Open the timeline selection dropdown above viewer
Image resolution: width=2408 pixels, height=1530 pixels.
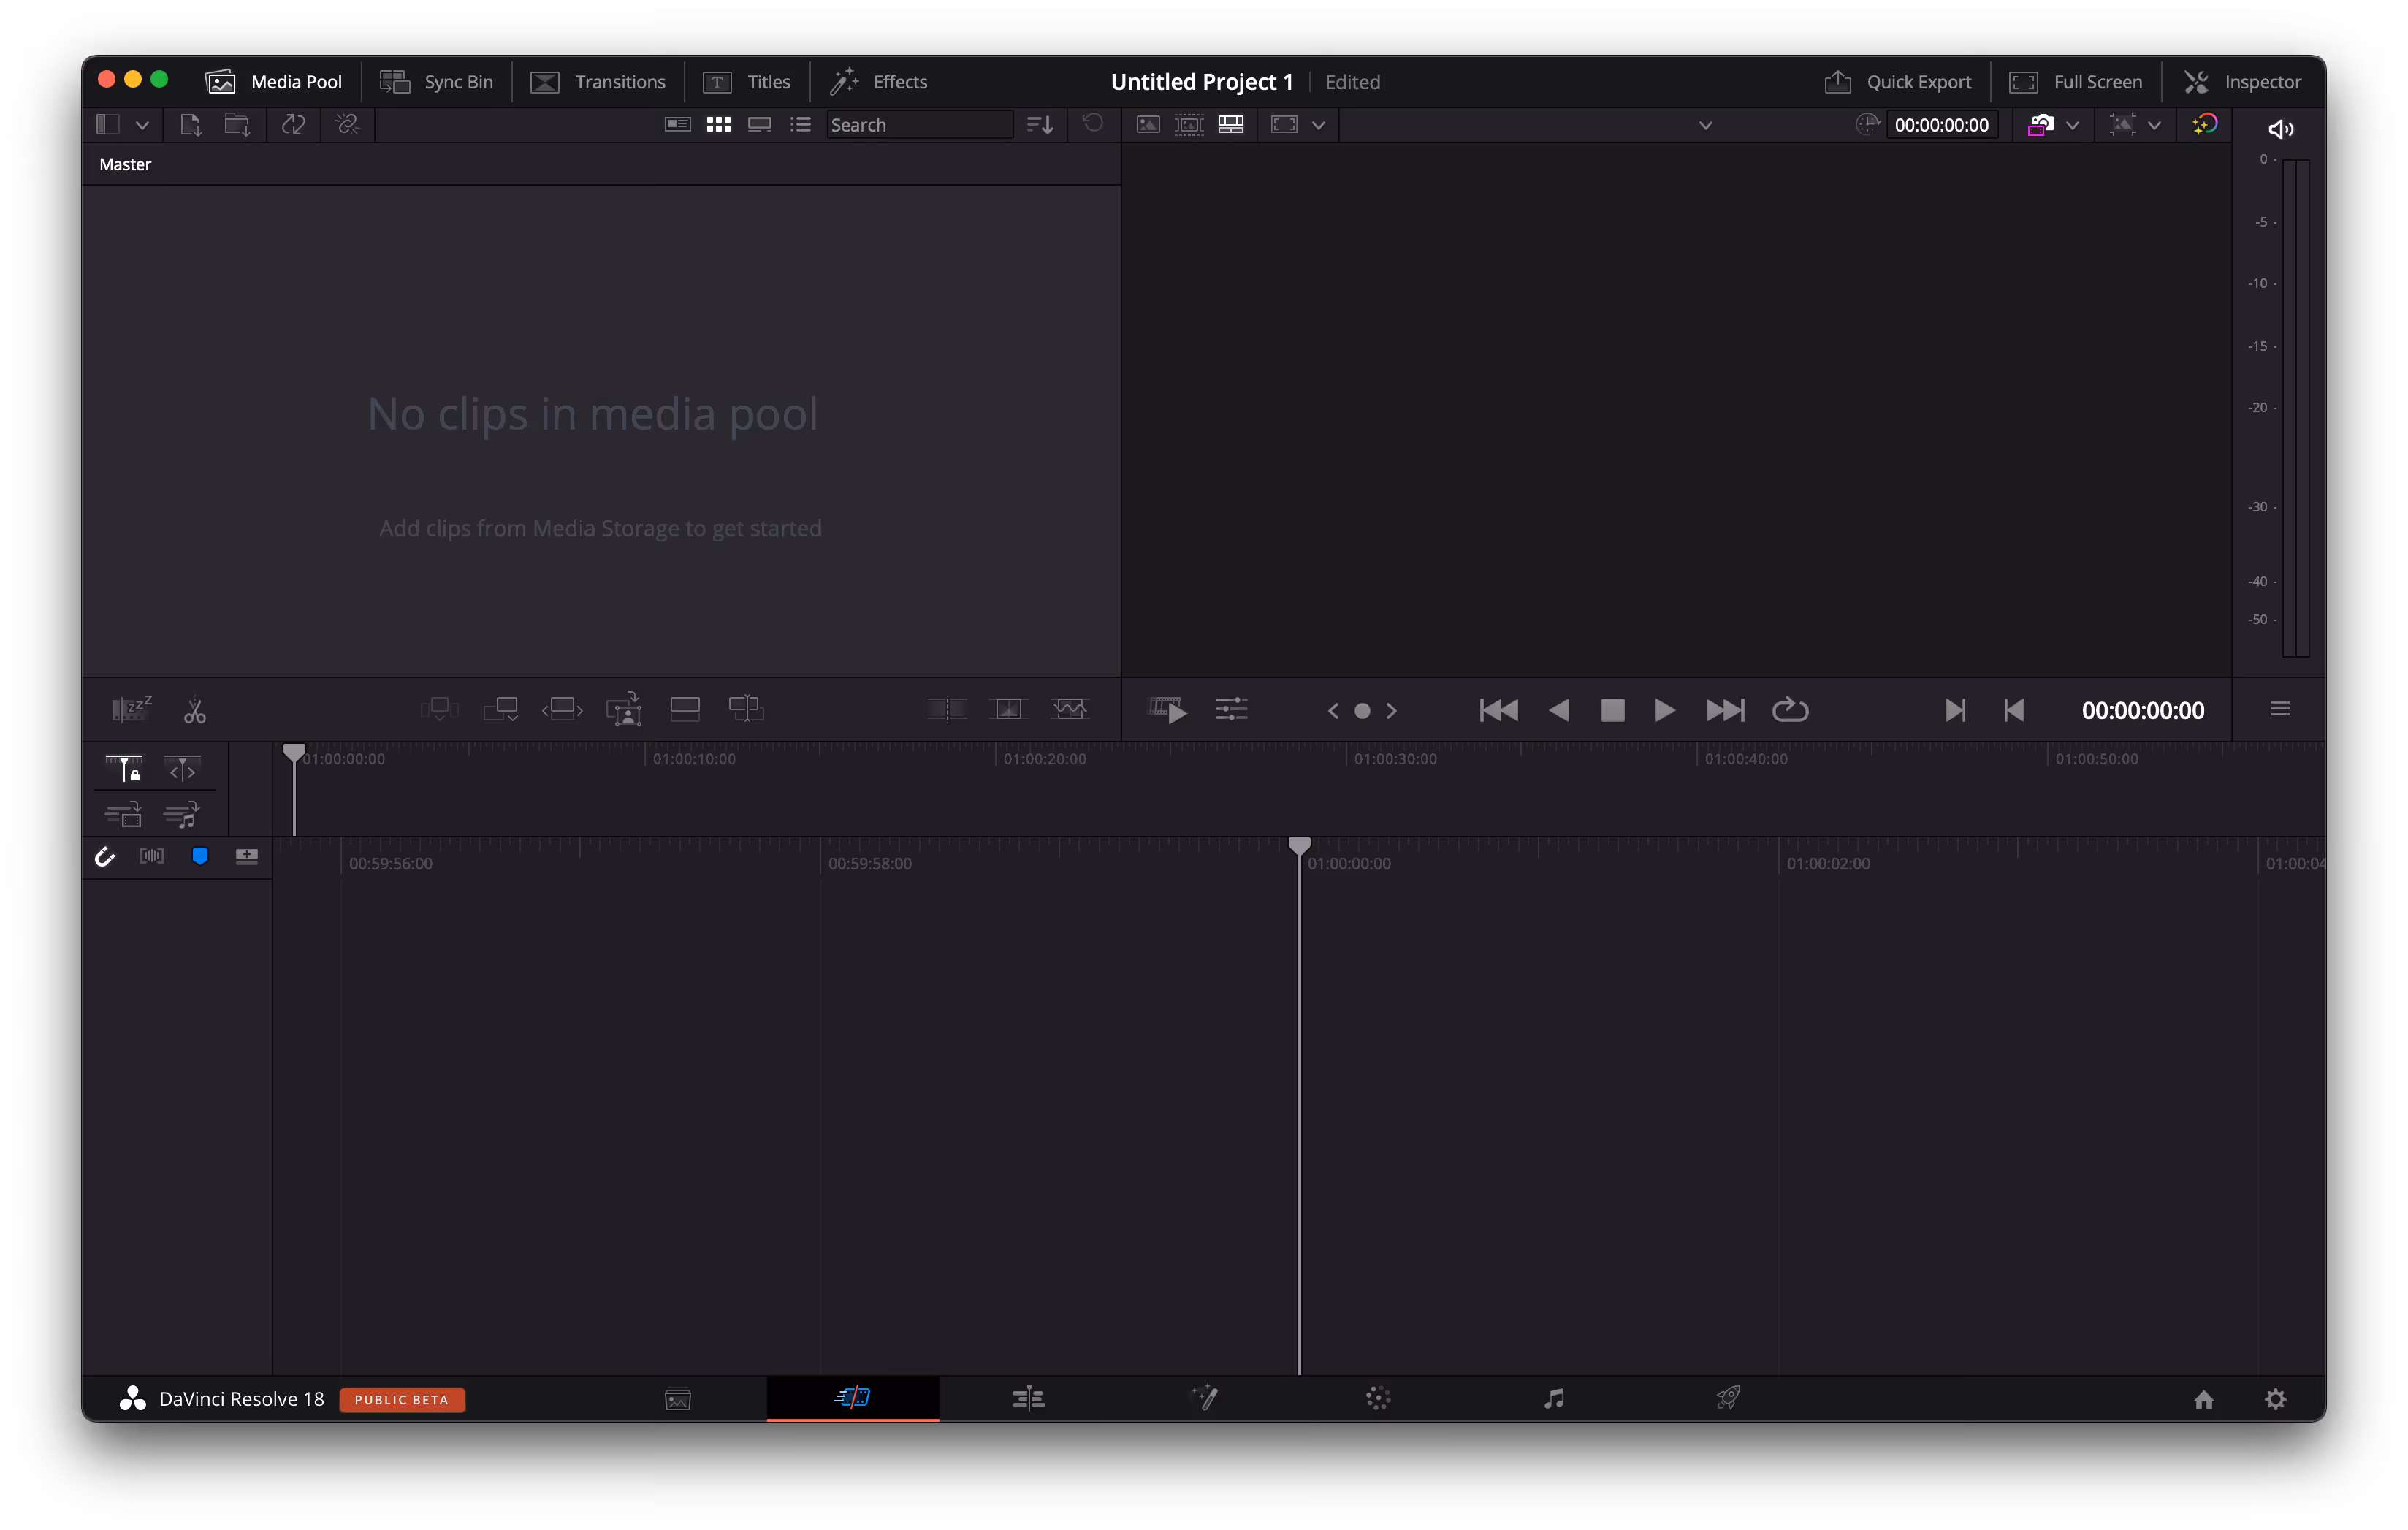[x=1706, y=124]
